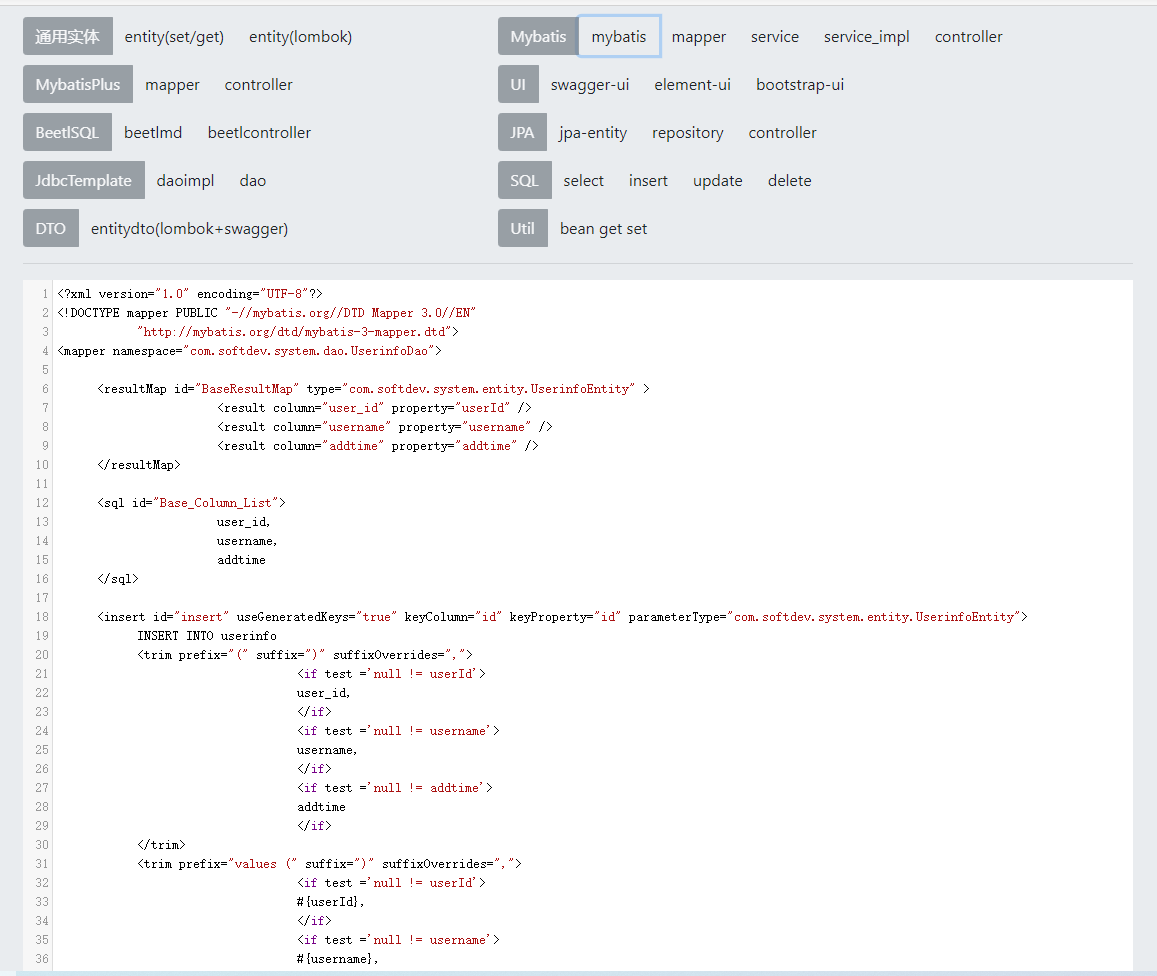The image size is (1157, 976).
Task: Click the beetlmd template
Action: pyautogui.click(x=153, y=133)
